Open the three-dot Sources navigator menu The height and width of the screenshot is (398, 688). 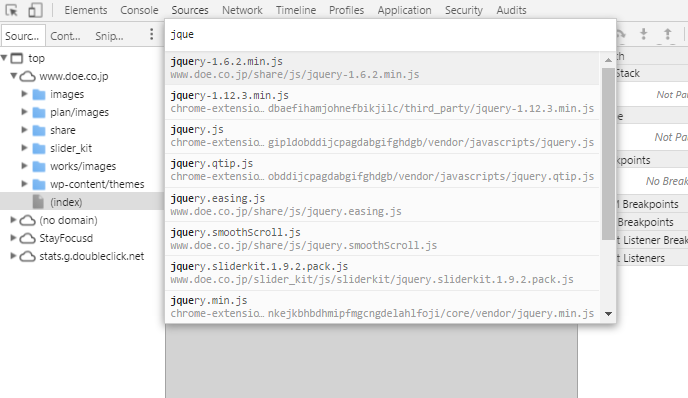pos(151,34)
